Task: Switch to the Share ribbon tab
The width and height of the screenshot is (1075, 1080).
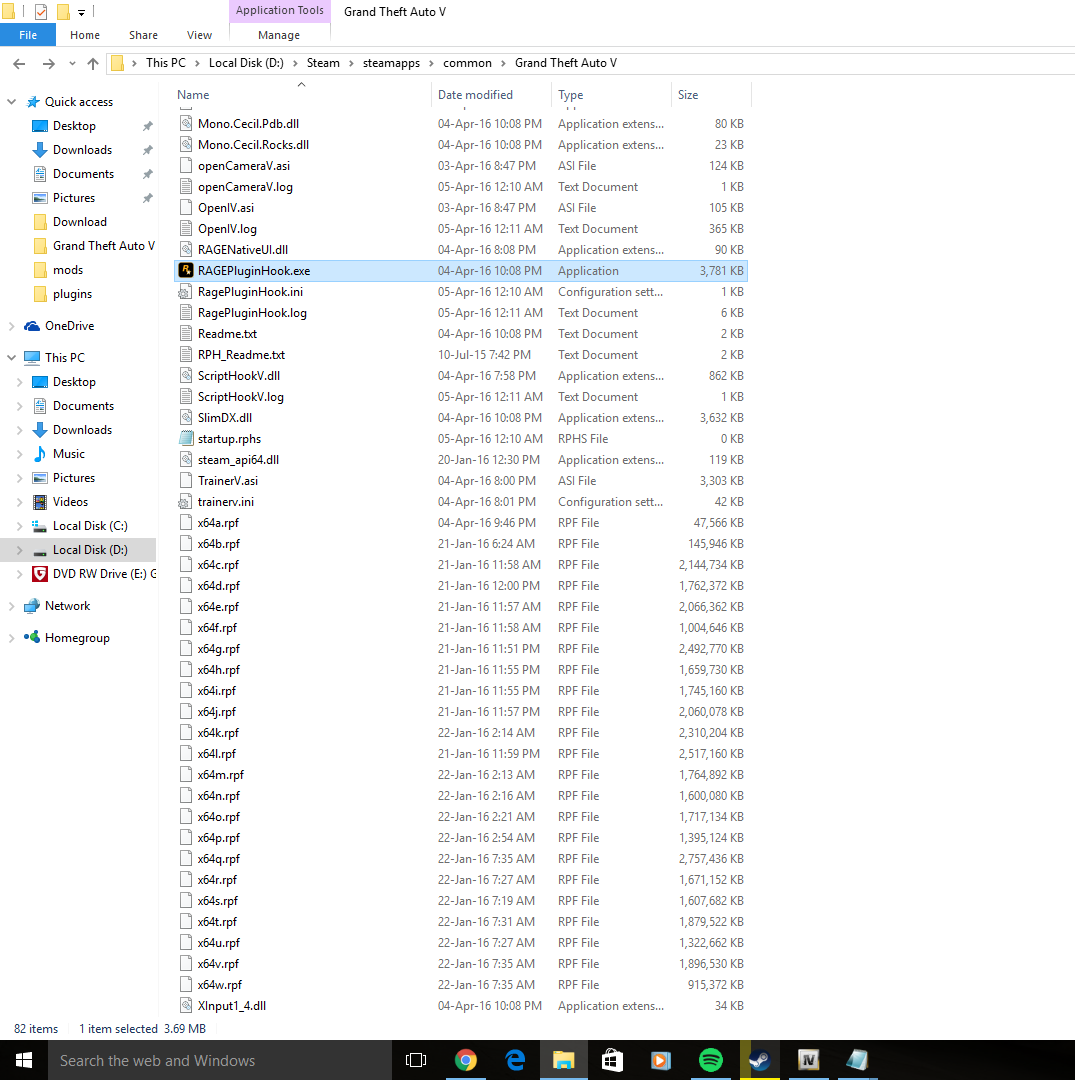Action: point(143,35)
